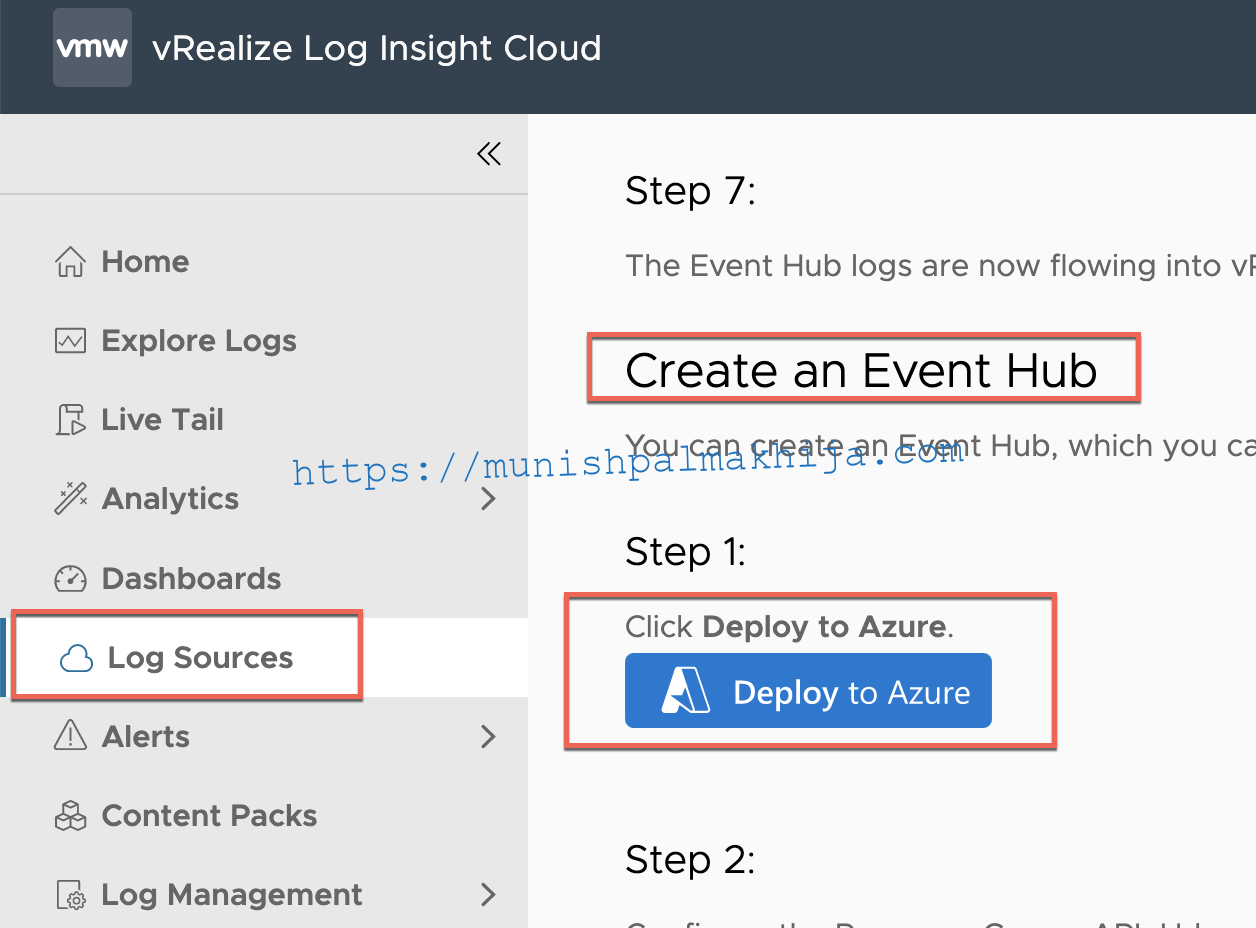The height and width of the screenshot is (928, 1256).
Task: Click the Explore Logs chart icon
Action: tap(70, 341)
